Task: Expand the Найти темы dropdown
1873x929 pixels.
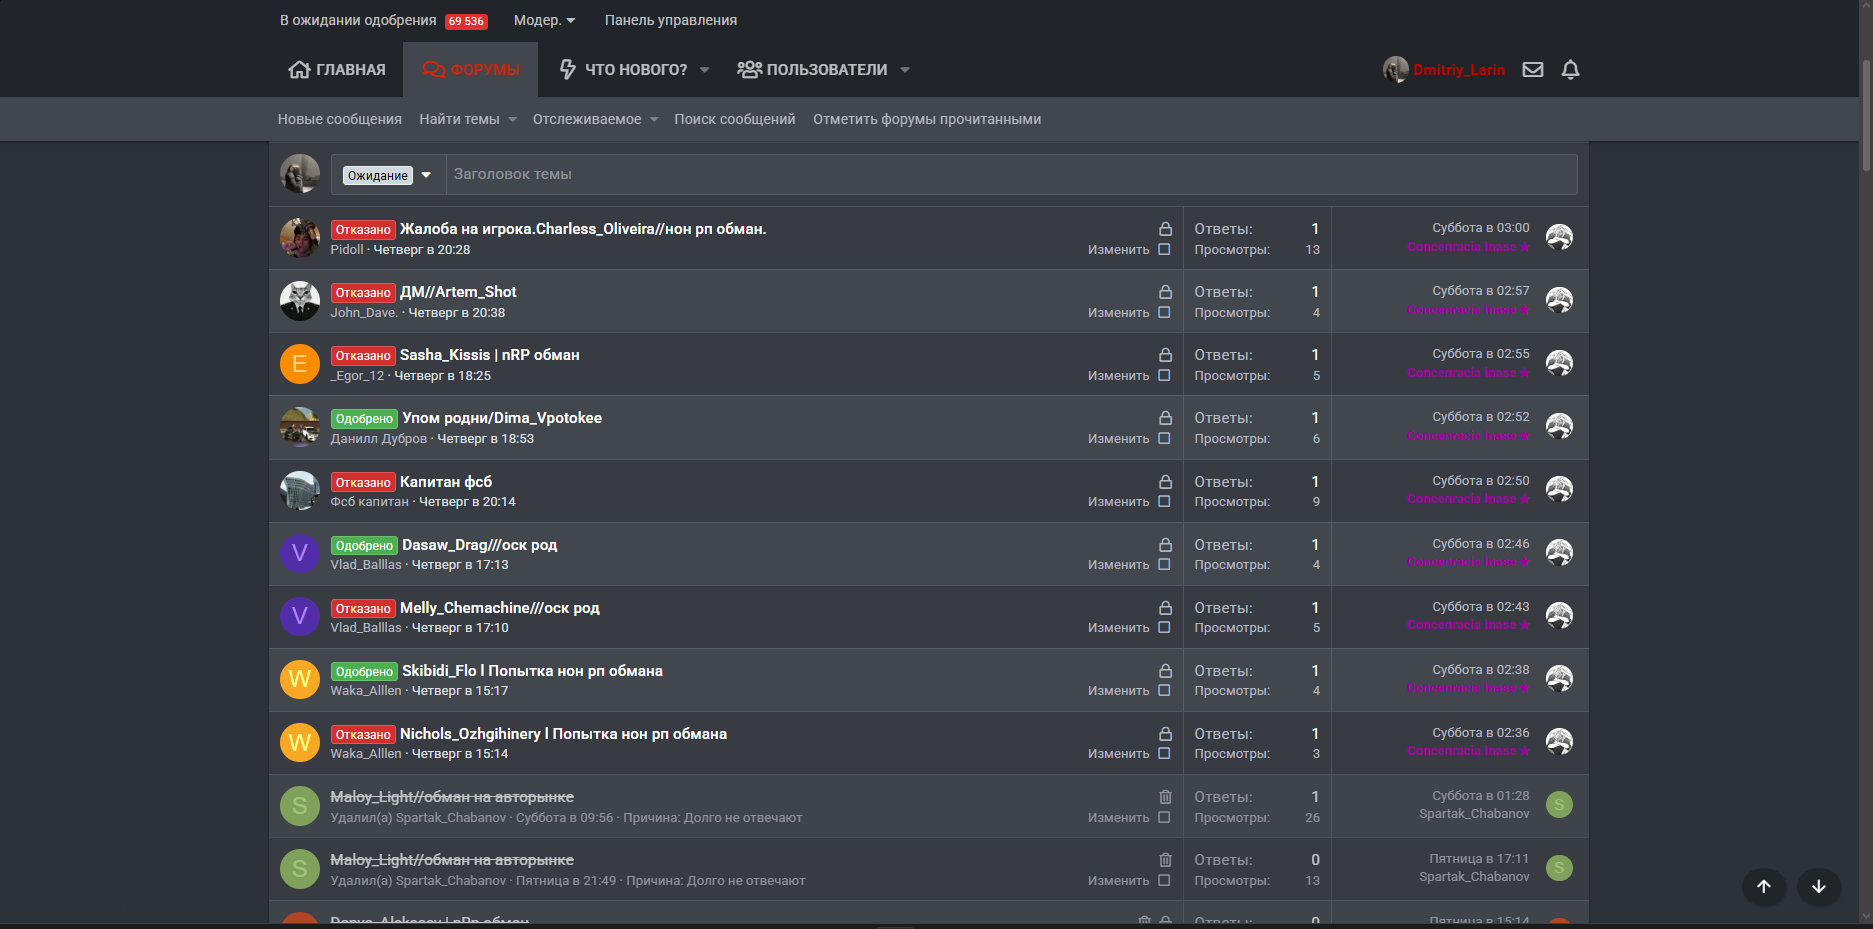Action: 467,119
